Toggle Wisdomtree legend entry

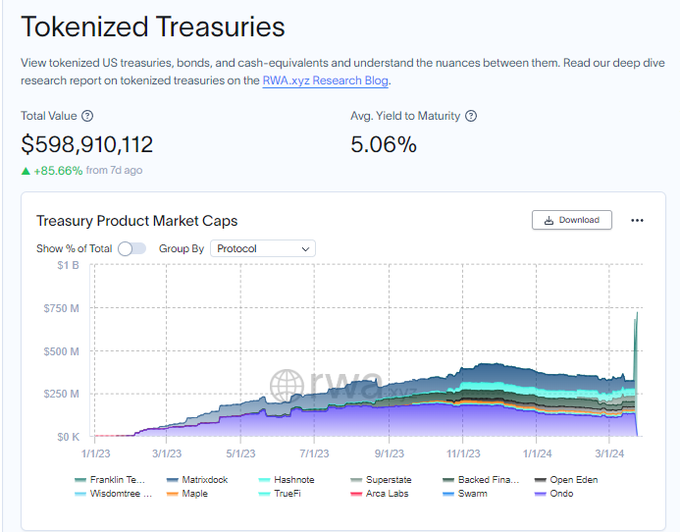[x=113, y=493]
